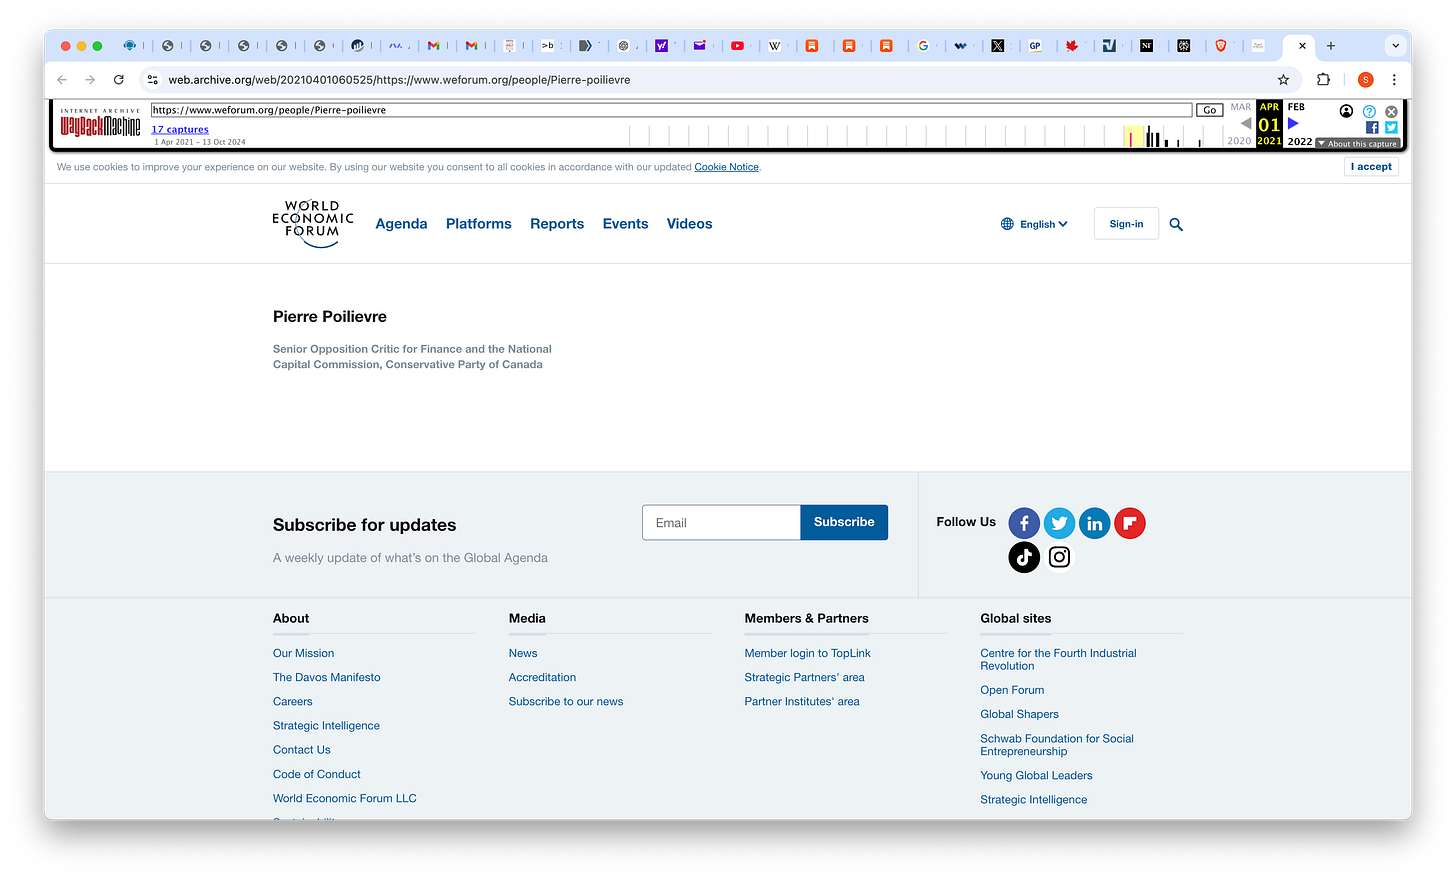The image size is (1456, 878).
Task: Switch to the YouTube tab
Action: 737,46
